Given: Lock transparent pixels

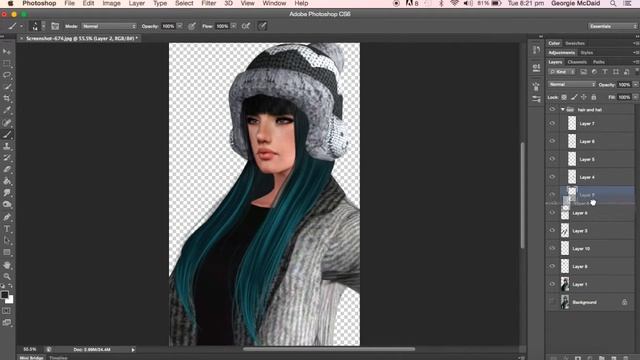Looking at the screenshot, I should click(564, 97).
